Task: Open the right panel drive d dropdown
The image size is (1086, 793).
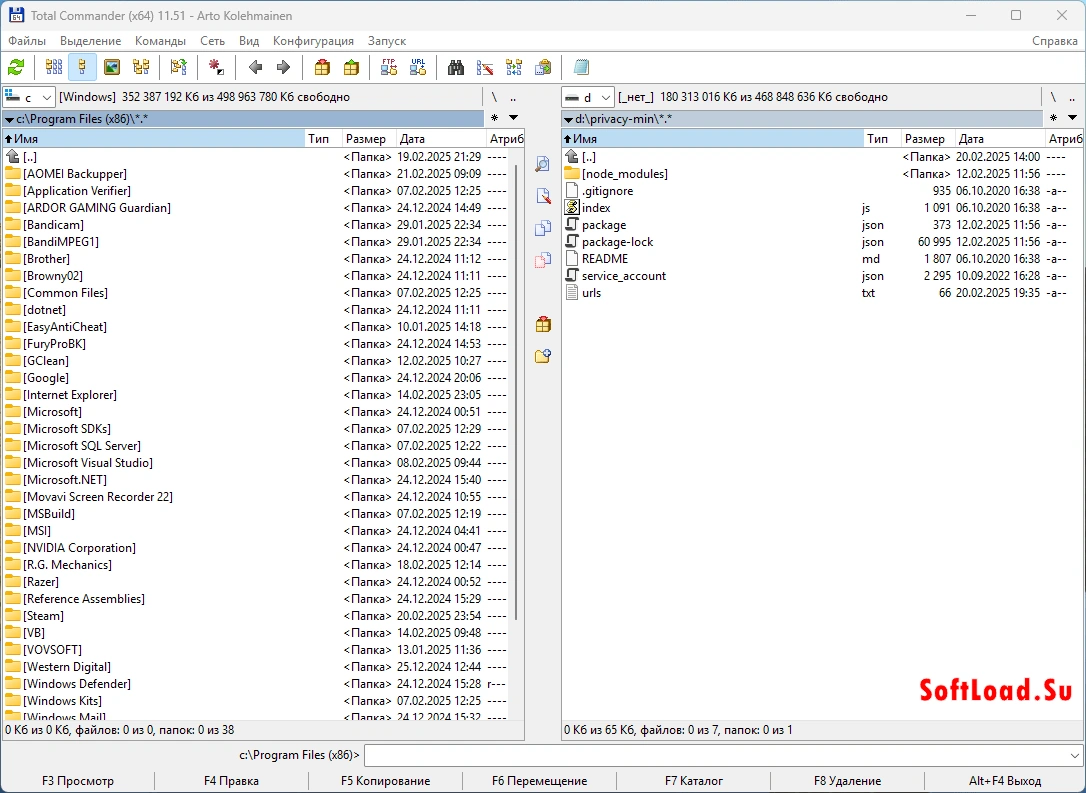Action: click(588, 97)
